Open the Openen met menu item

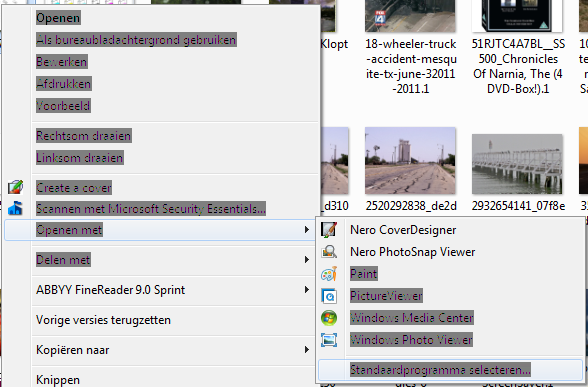(161, 230)
